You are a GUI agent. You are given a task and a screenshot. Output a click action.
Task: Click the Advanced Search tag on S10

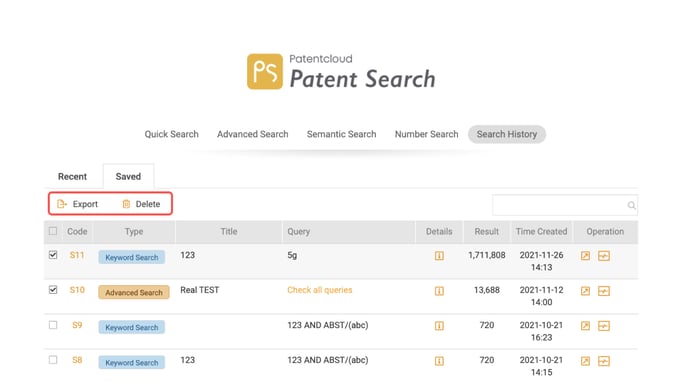[134, 293]
